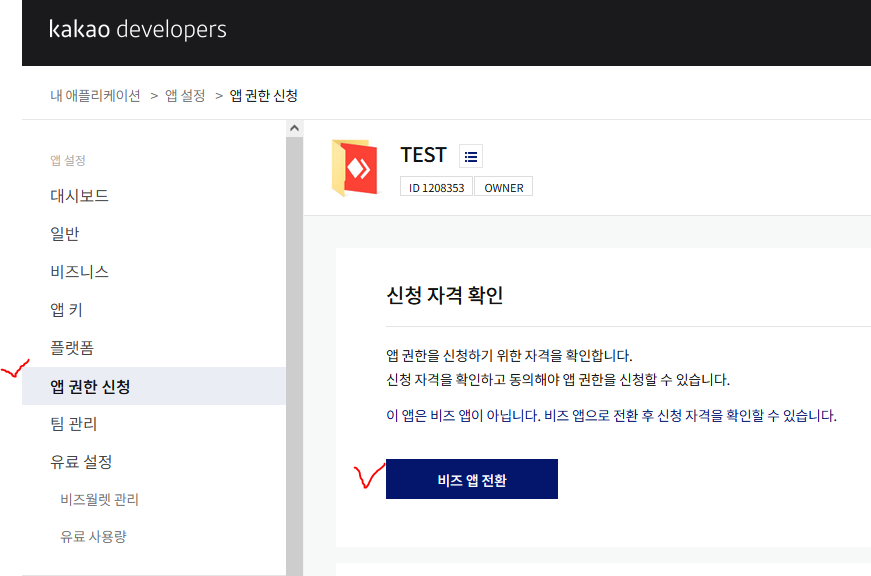Click the TEST app name

coord(423,155)
